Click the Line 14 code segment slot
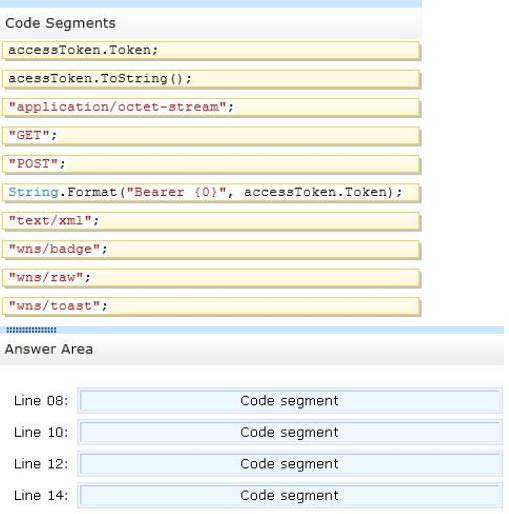509x514 pixels. coord(290,495)
